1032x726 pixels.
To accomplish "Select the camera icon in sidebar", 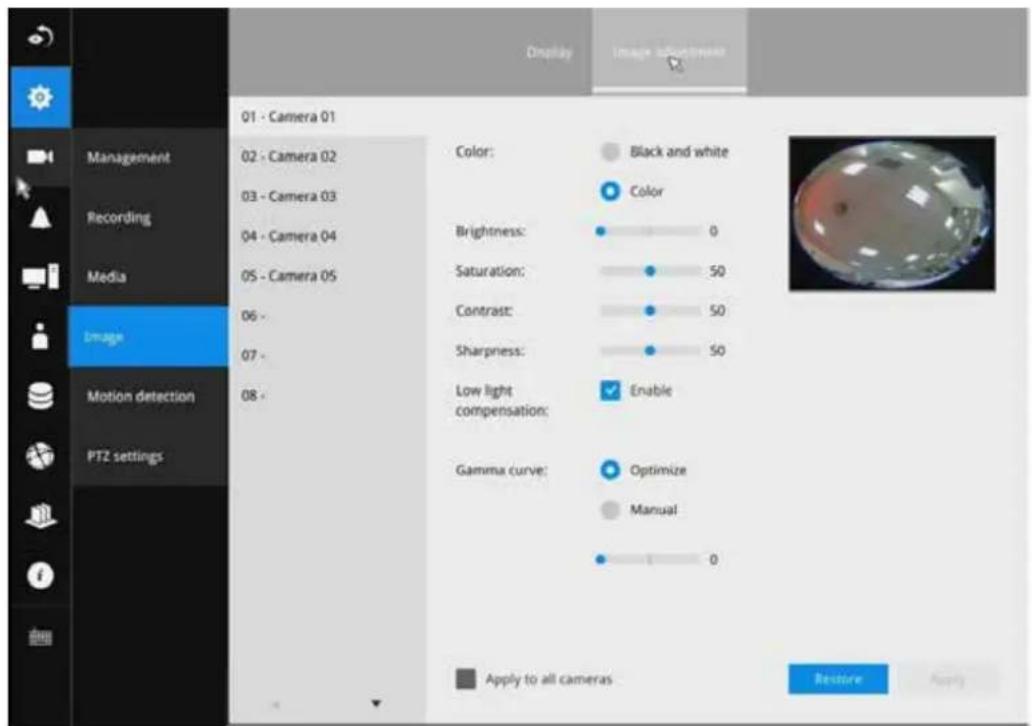I will coord(40,157).
